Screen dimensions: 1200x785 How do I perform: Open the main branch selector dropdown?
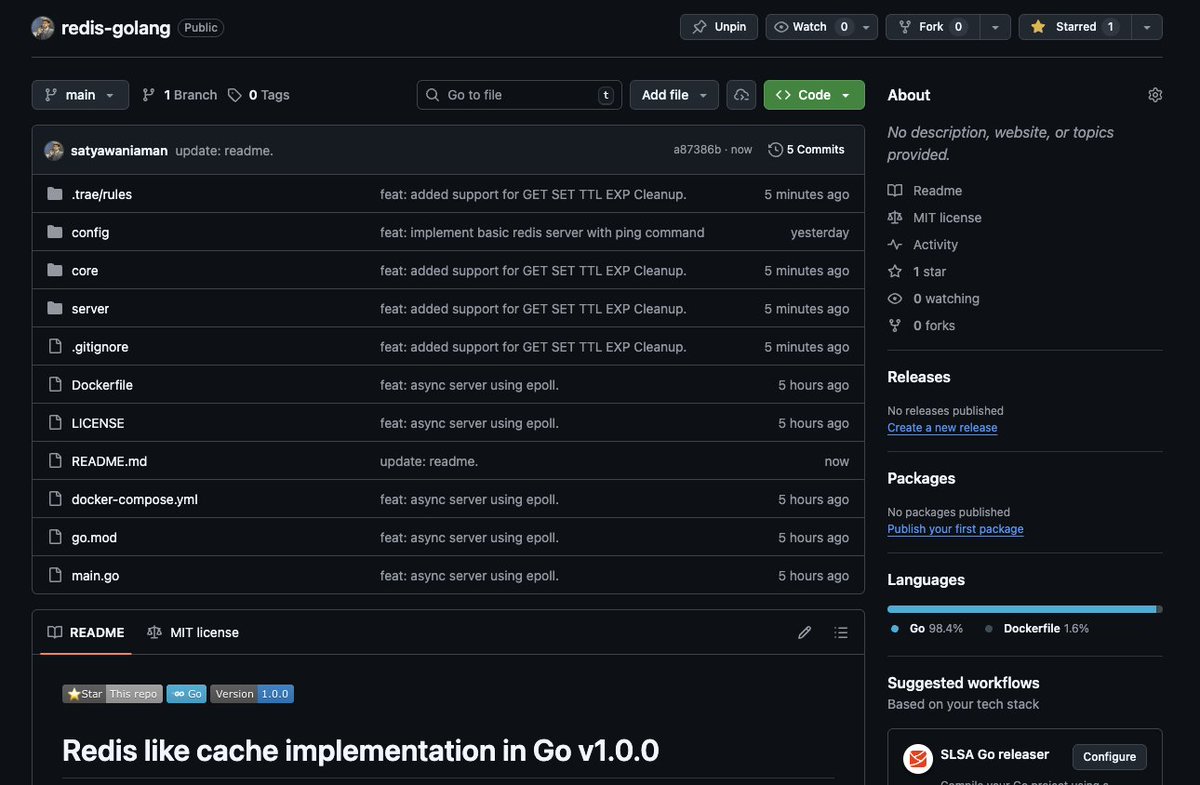[x=80, y=95]
